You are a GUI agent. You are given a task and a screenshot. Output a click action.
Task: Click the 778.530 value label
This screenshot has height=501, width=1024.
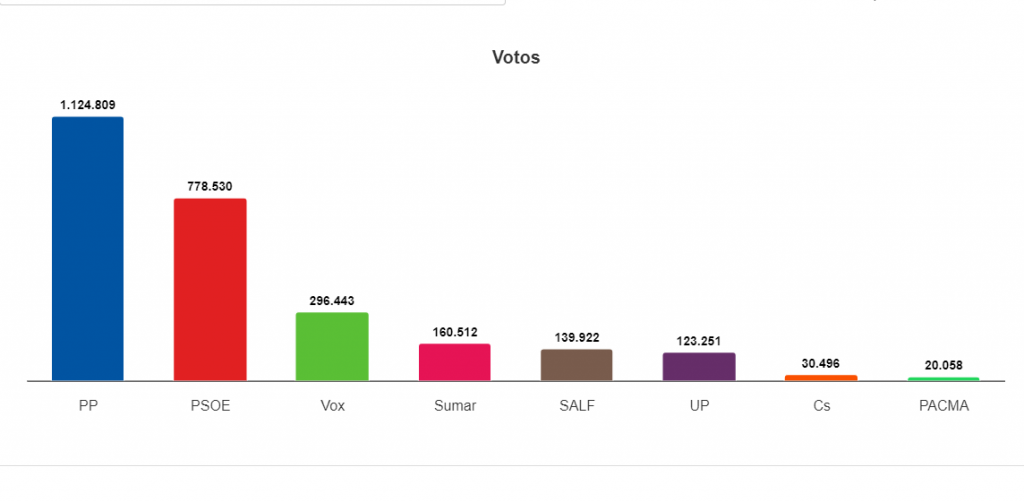click(210, 186)
